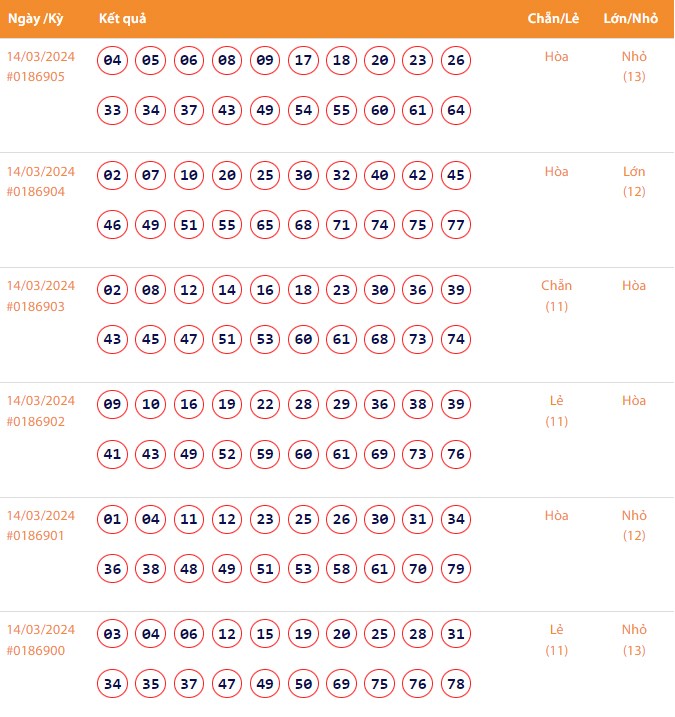Click "Lớn (12)" result of draw #0186904

(634, 181)
